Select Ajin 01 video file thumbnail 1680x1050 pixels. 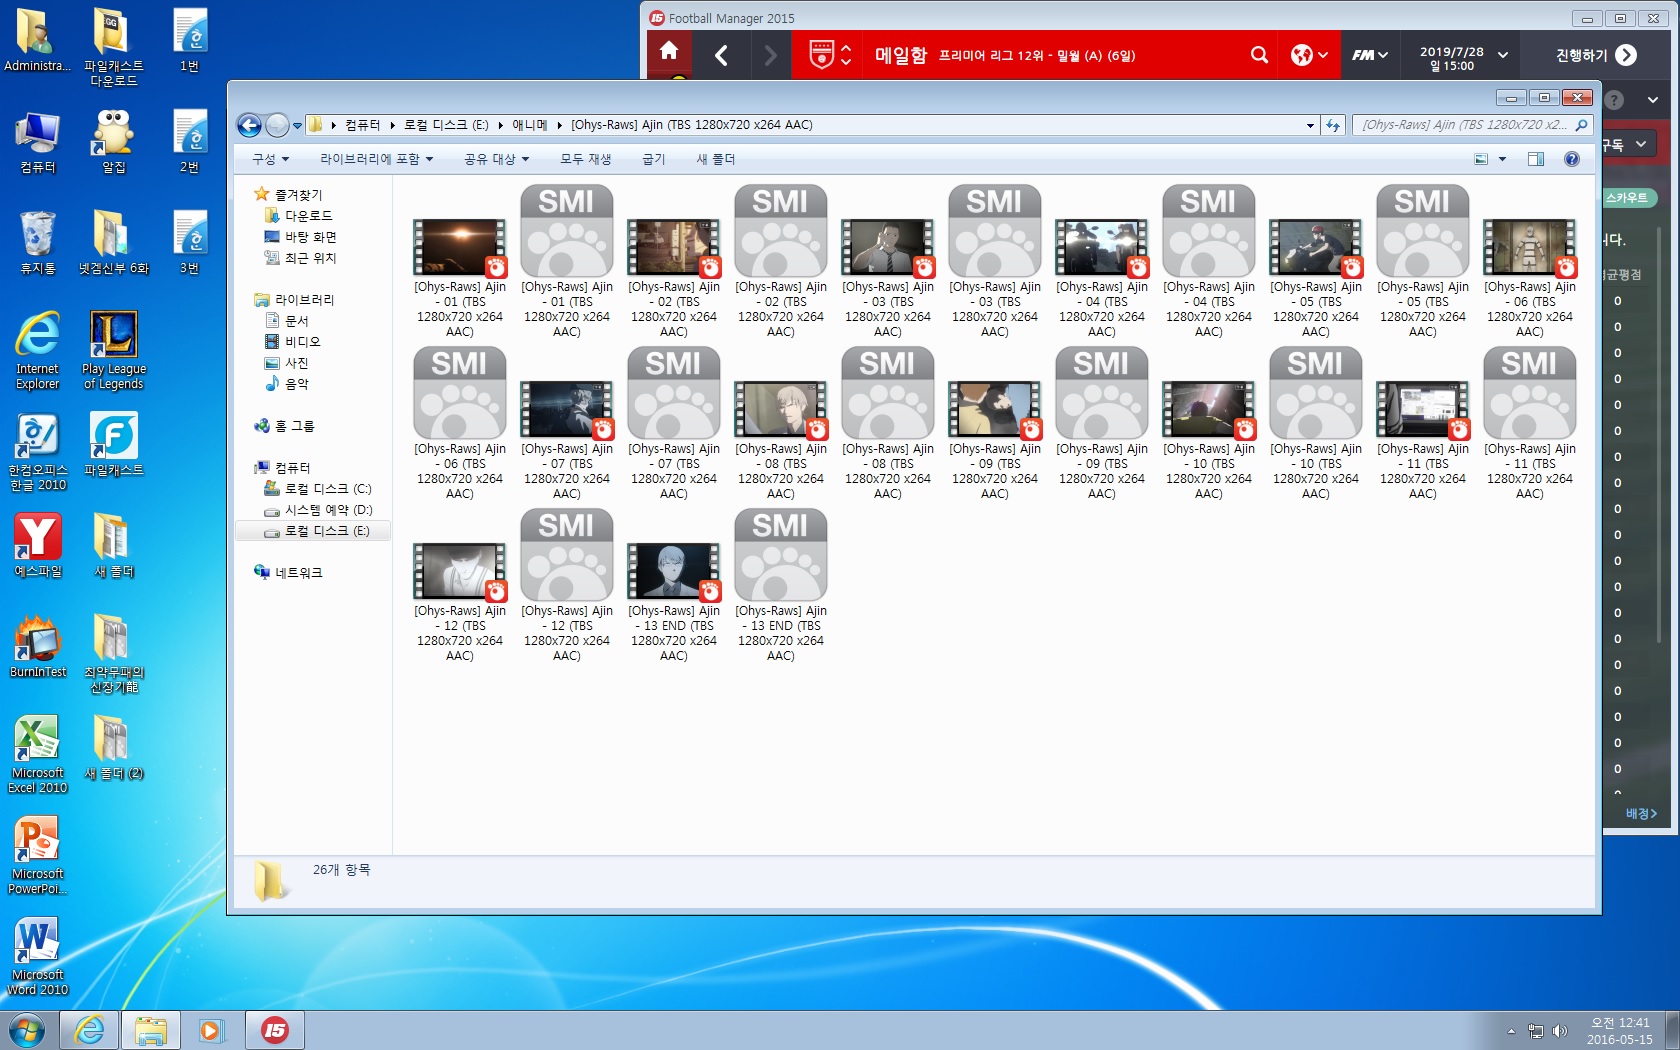[x=460, y=247]
